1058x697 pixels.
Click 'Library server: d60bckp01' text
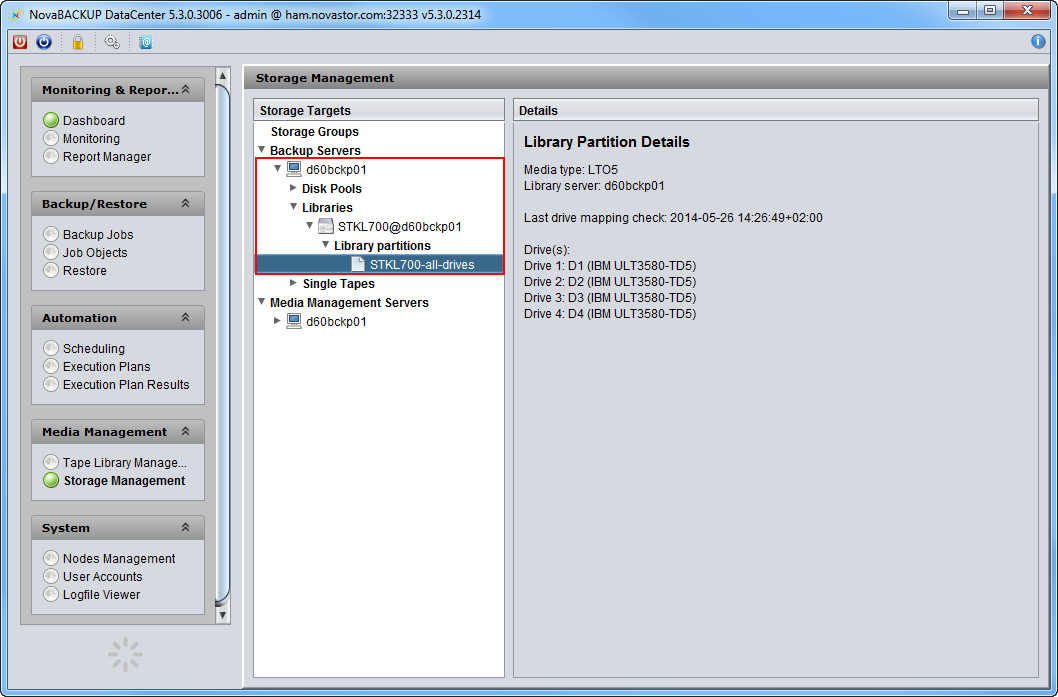[594, 186]
